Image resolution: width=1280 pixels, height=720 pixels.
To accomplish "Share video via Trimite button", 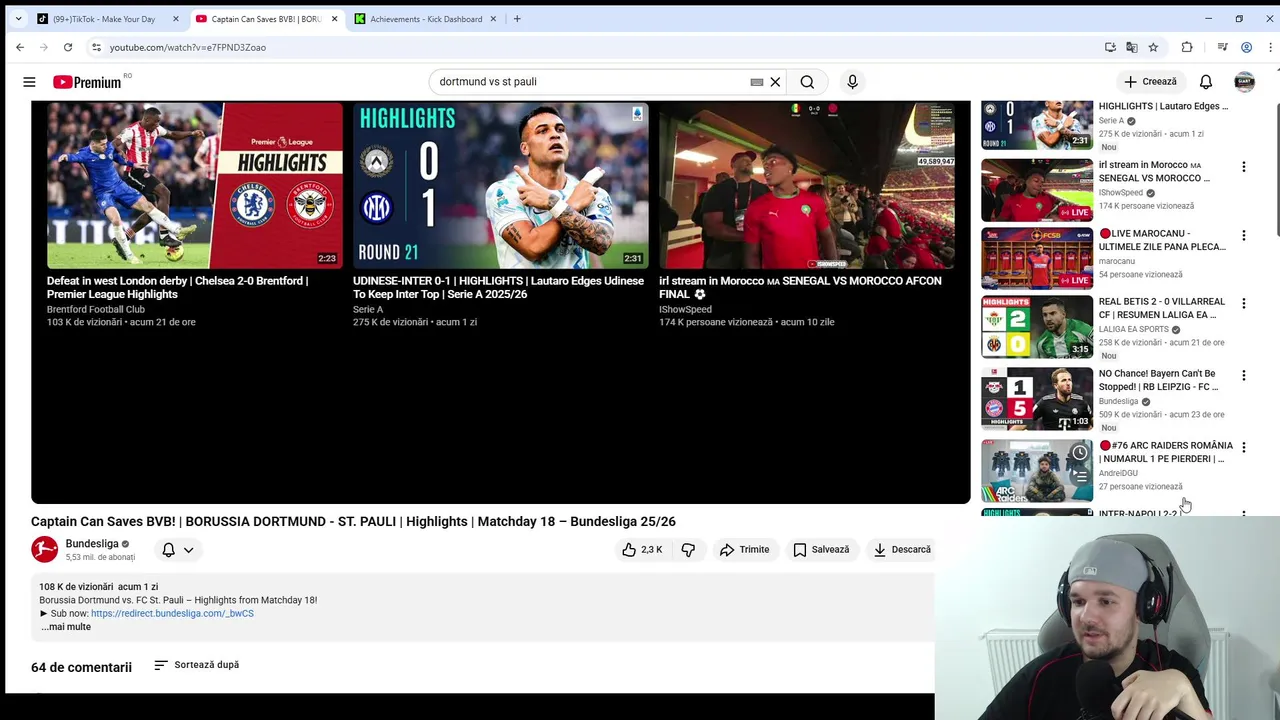I will [745, 549].
